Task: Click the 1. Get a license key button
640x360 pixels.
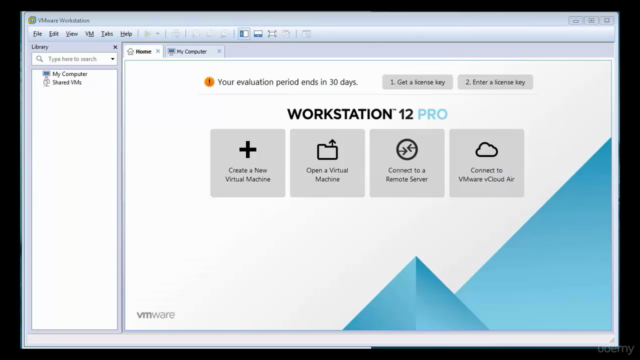Action: tap(417, 82)
